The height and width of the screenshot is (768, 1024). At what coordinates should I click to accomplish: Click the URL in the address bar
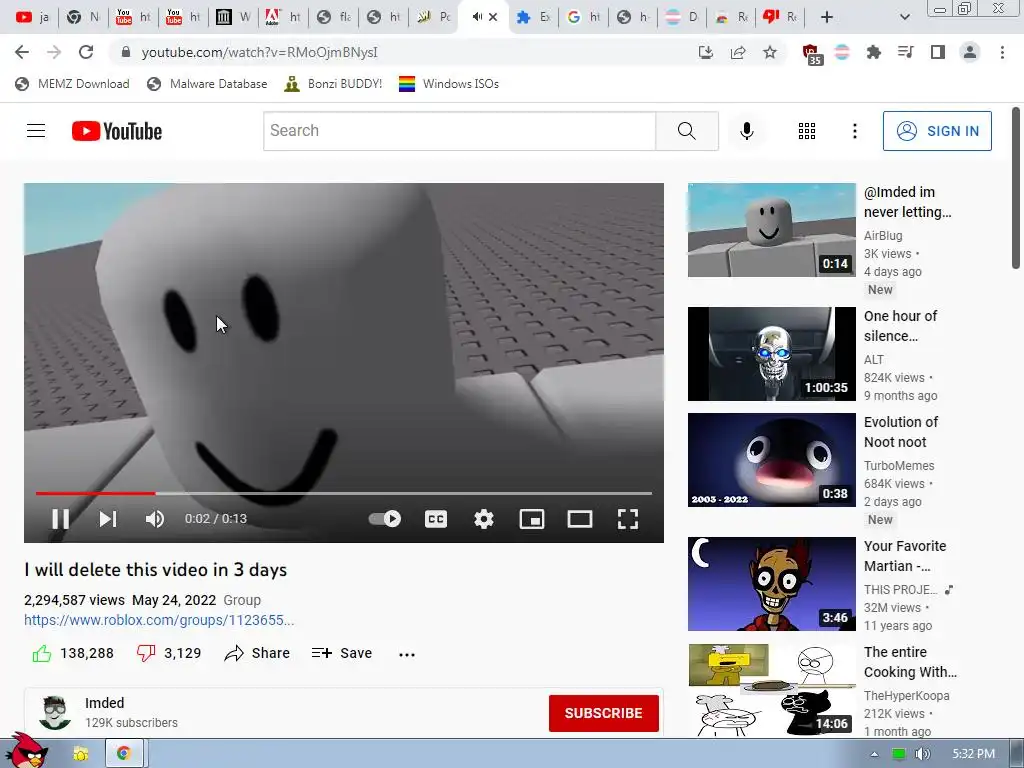tap(259, 52)
